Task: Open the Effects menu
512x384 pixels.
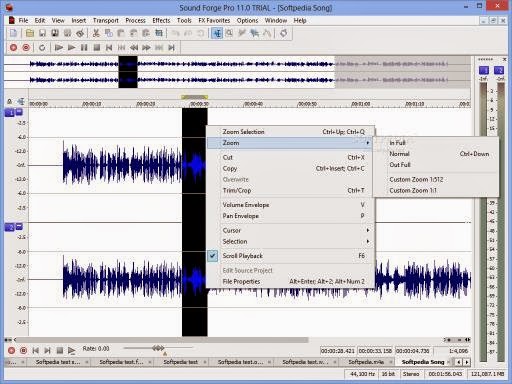Action: tap(161, 21)
